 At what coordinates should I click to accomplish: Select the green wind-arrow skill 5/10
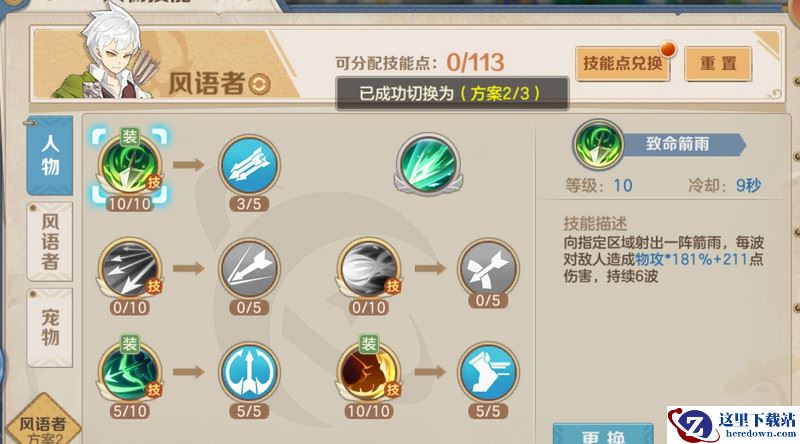click(130, 373)
